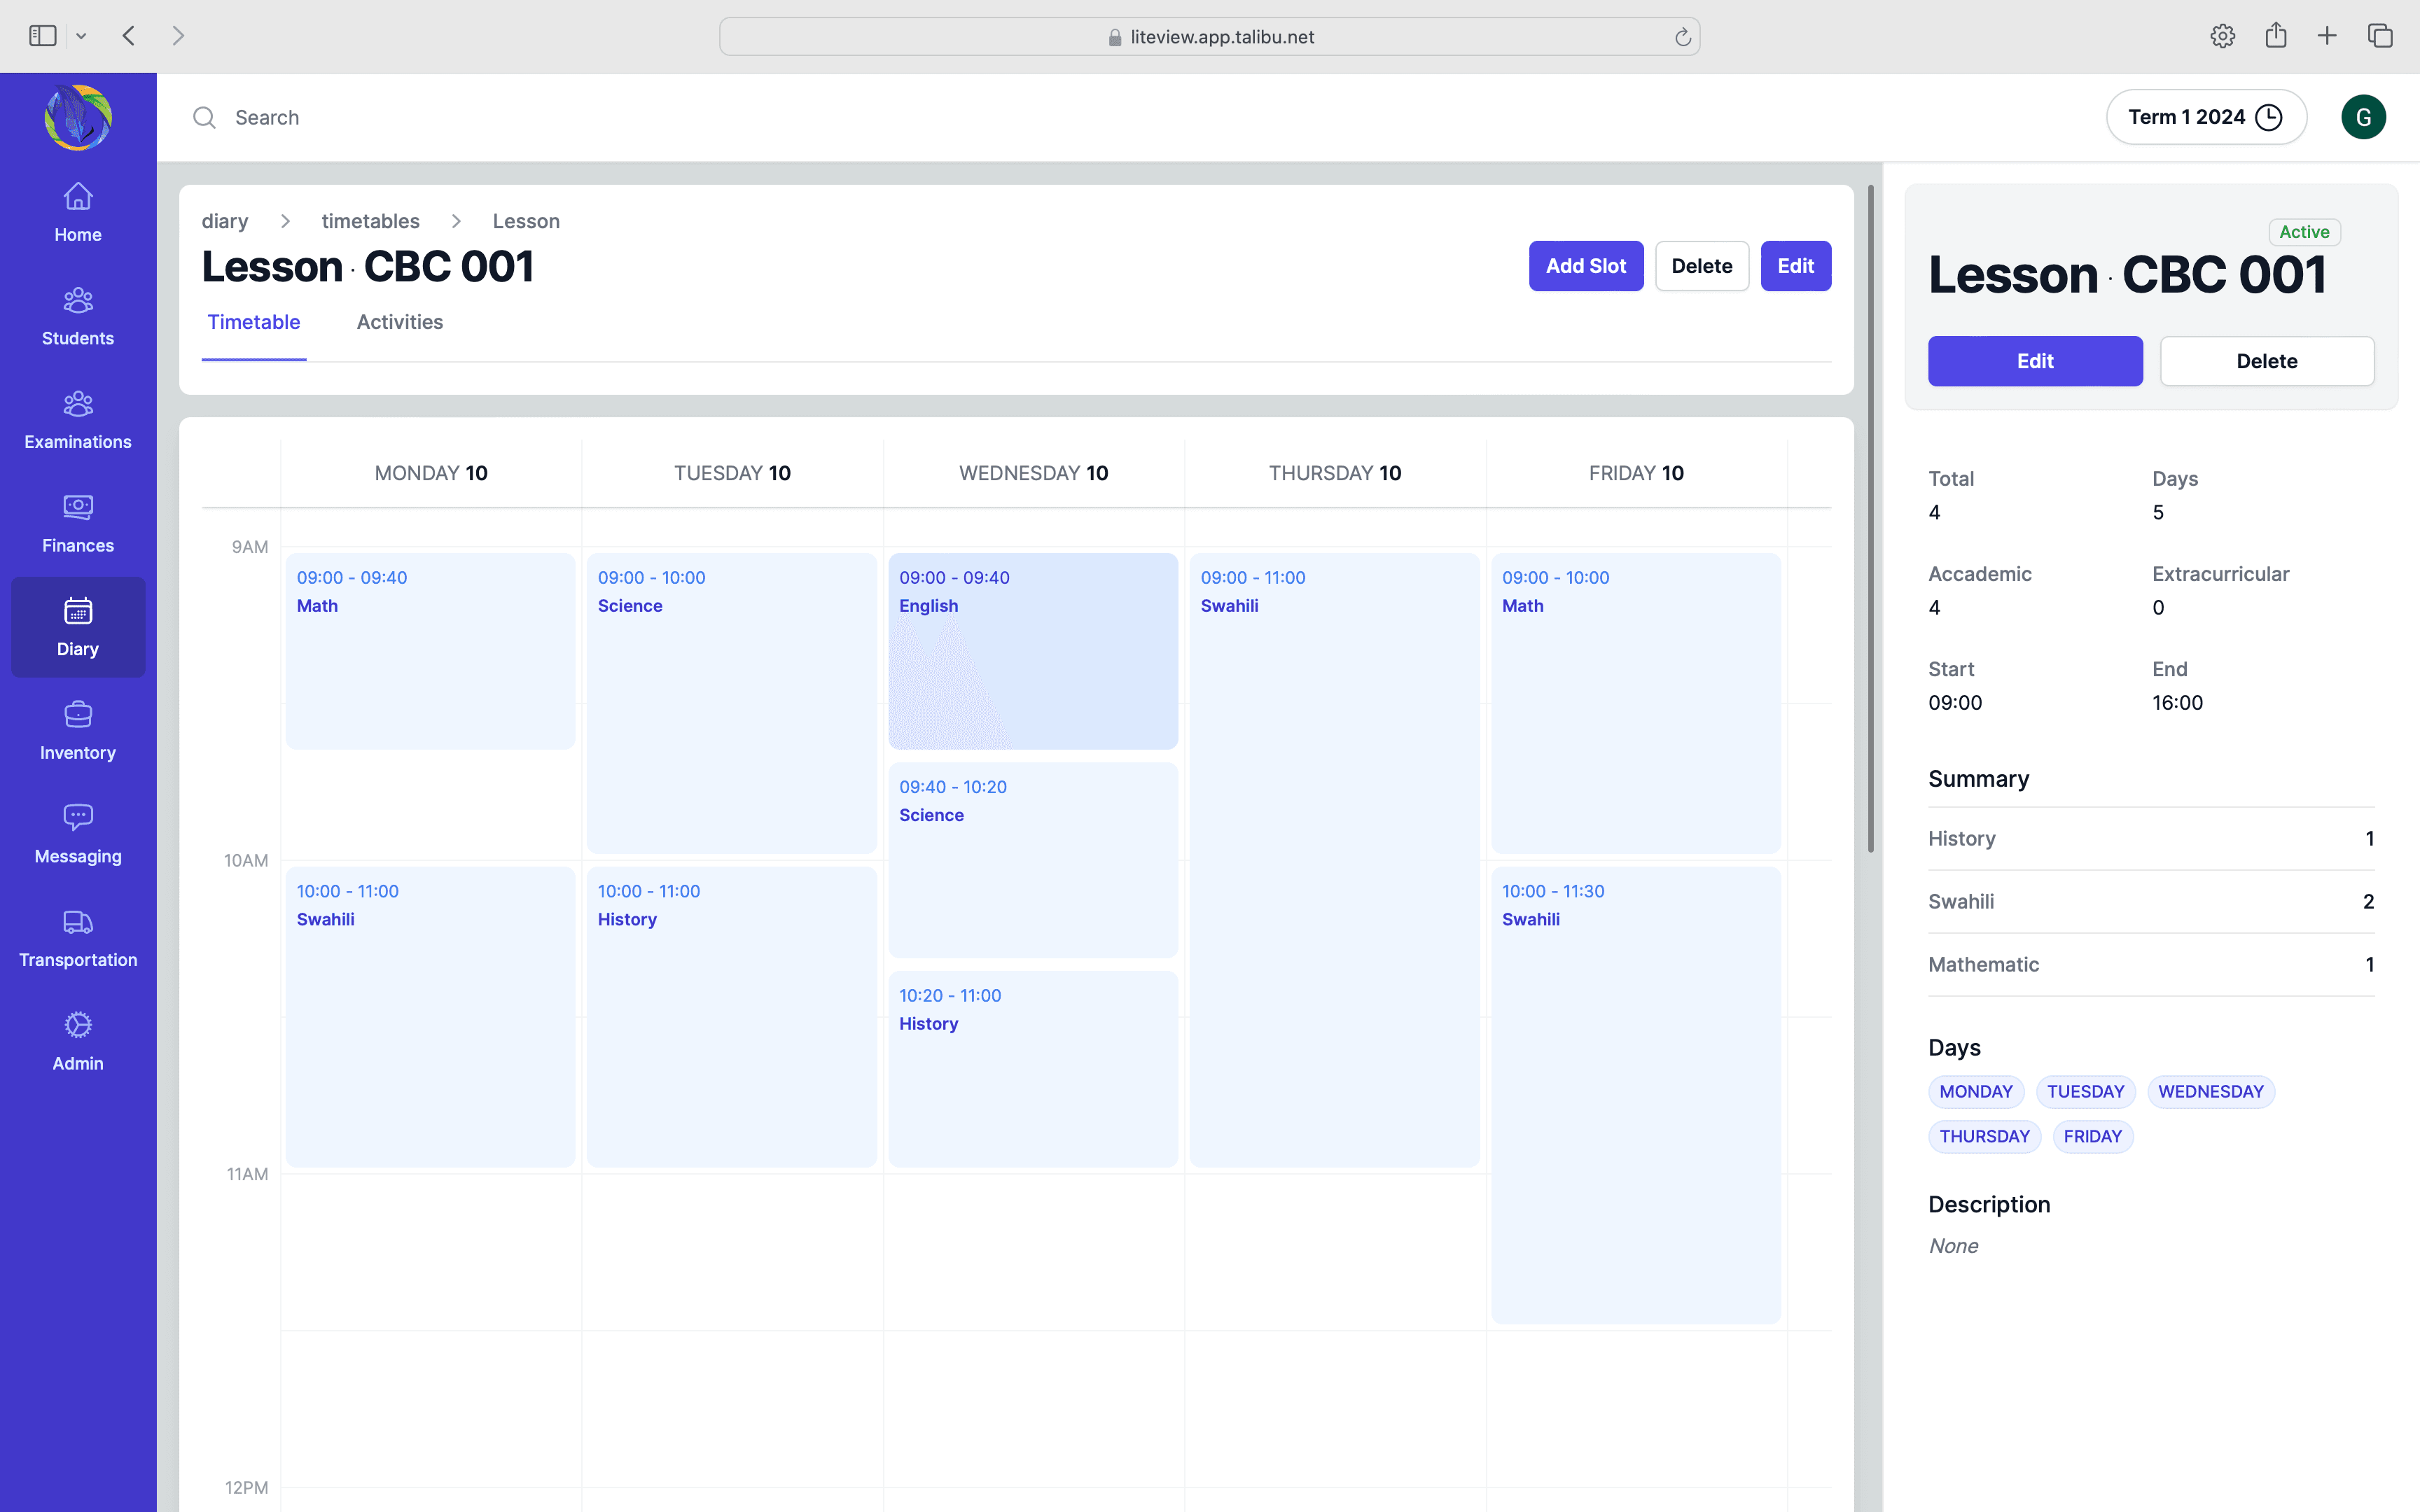Screen dimensions: 2420x1512
Task: Select the Timetable tab
Action: point(253,322)
